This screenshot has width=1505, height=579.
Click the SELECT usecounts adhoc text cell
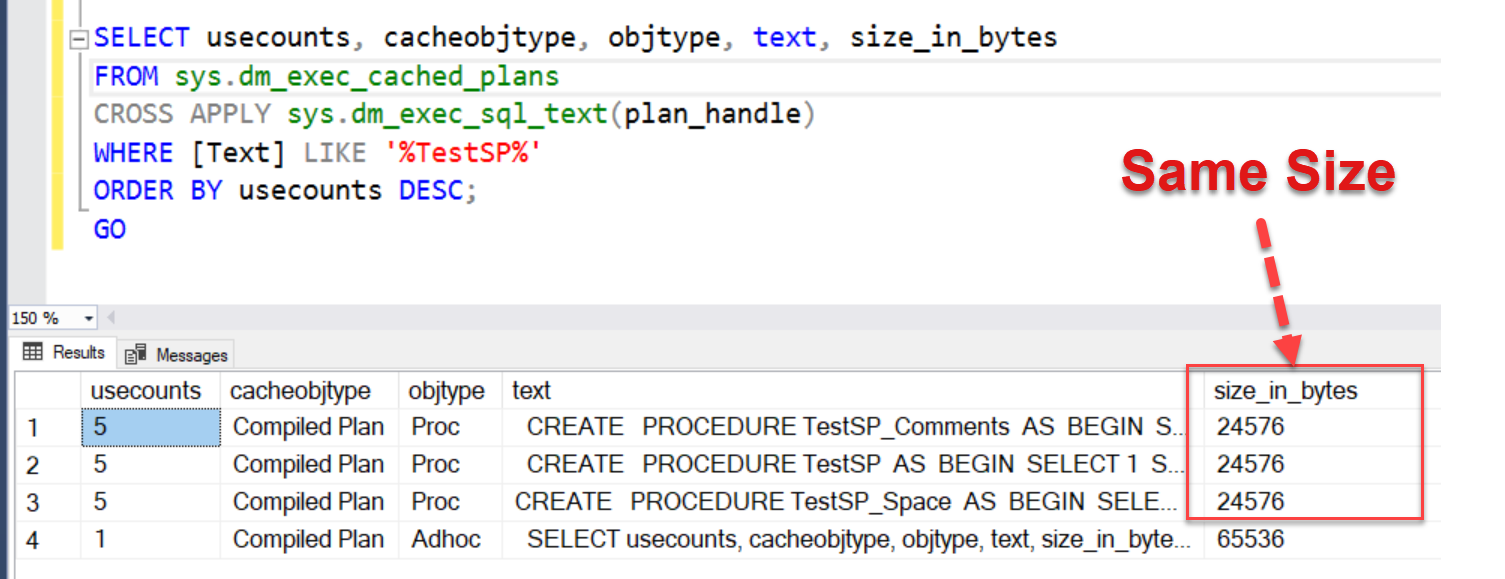point(853,540)
